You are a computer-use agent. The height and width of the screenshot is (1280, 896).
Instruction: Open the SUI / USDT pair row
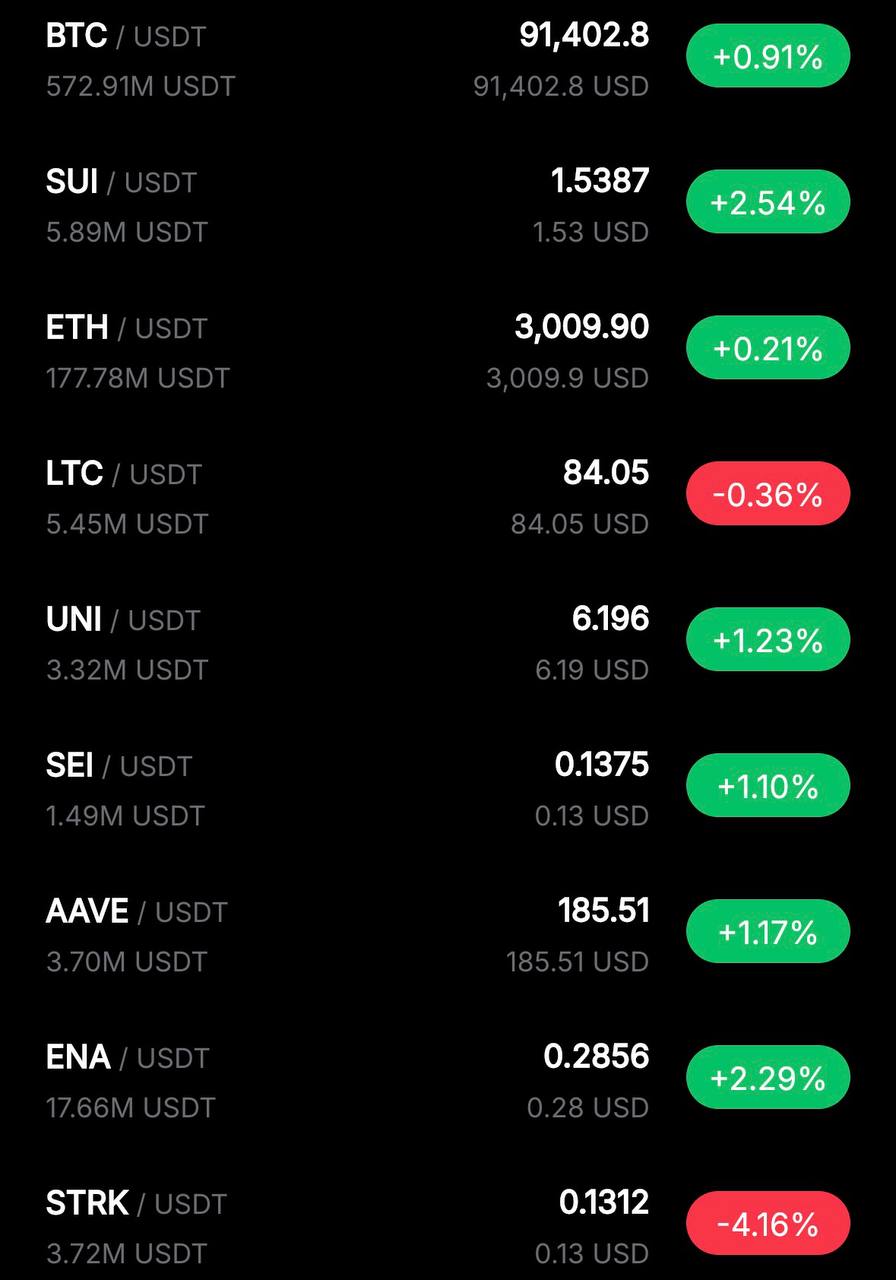(121, 183)
